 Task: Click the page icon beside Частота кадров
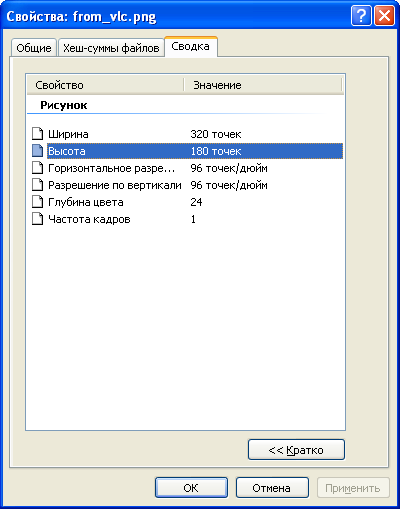pos(37,219)
